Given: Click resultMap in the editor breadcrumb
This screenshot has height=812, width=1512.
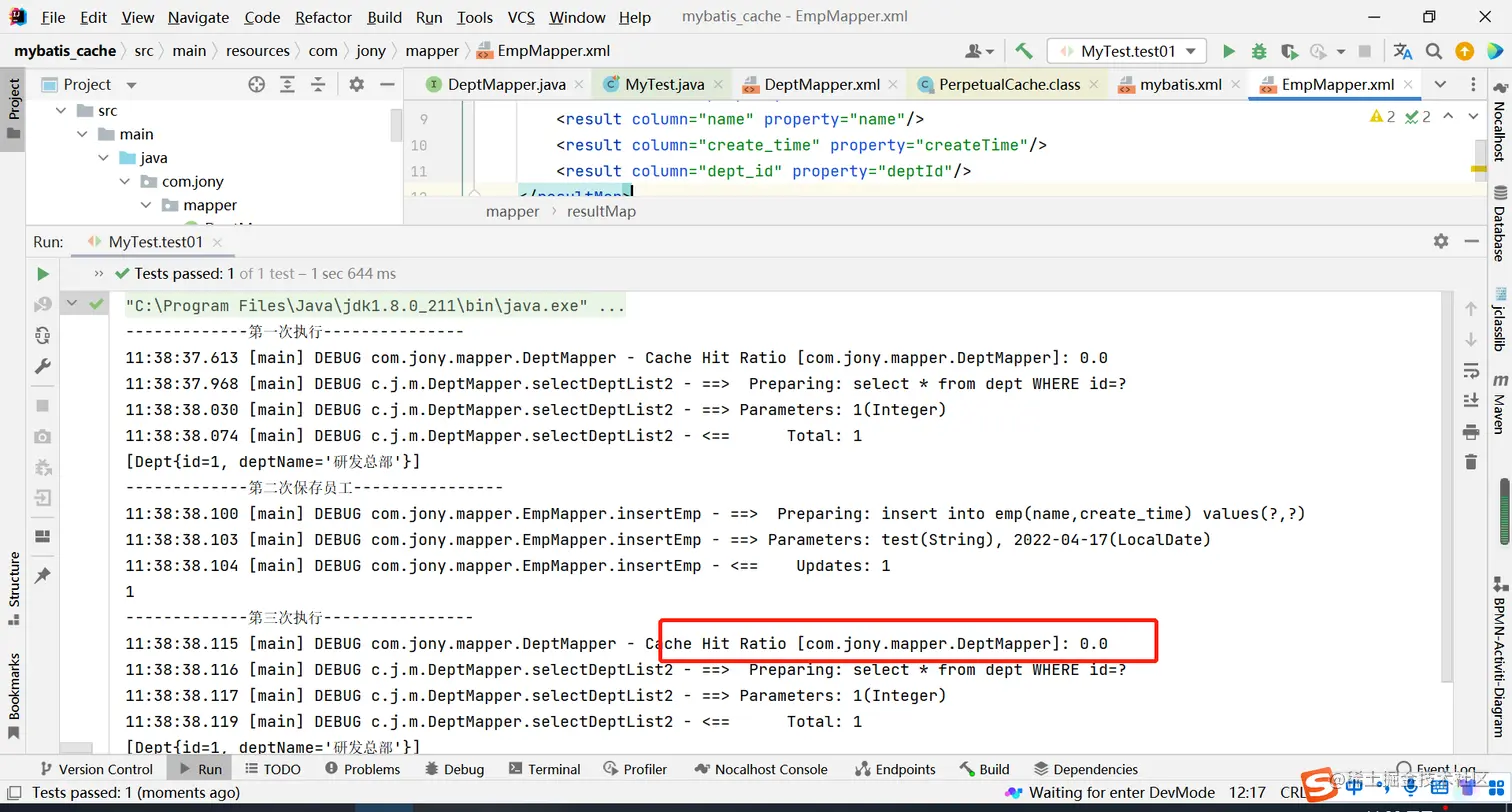Looking at the screenshot, I should 601,212.
